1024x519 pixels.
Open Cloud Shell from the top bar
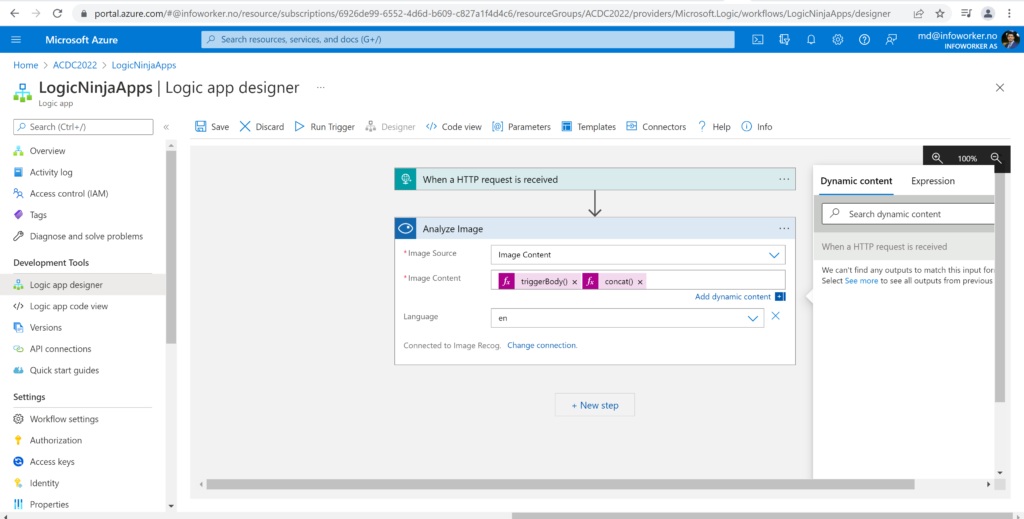tap(758, 40)
